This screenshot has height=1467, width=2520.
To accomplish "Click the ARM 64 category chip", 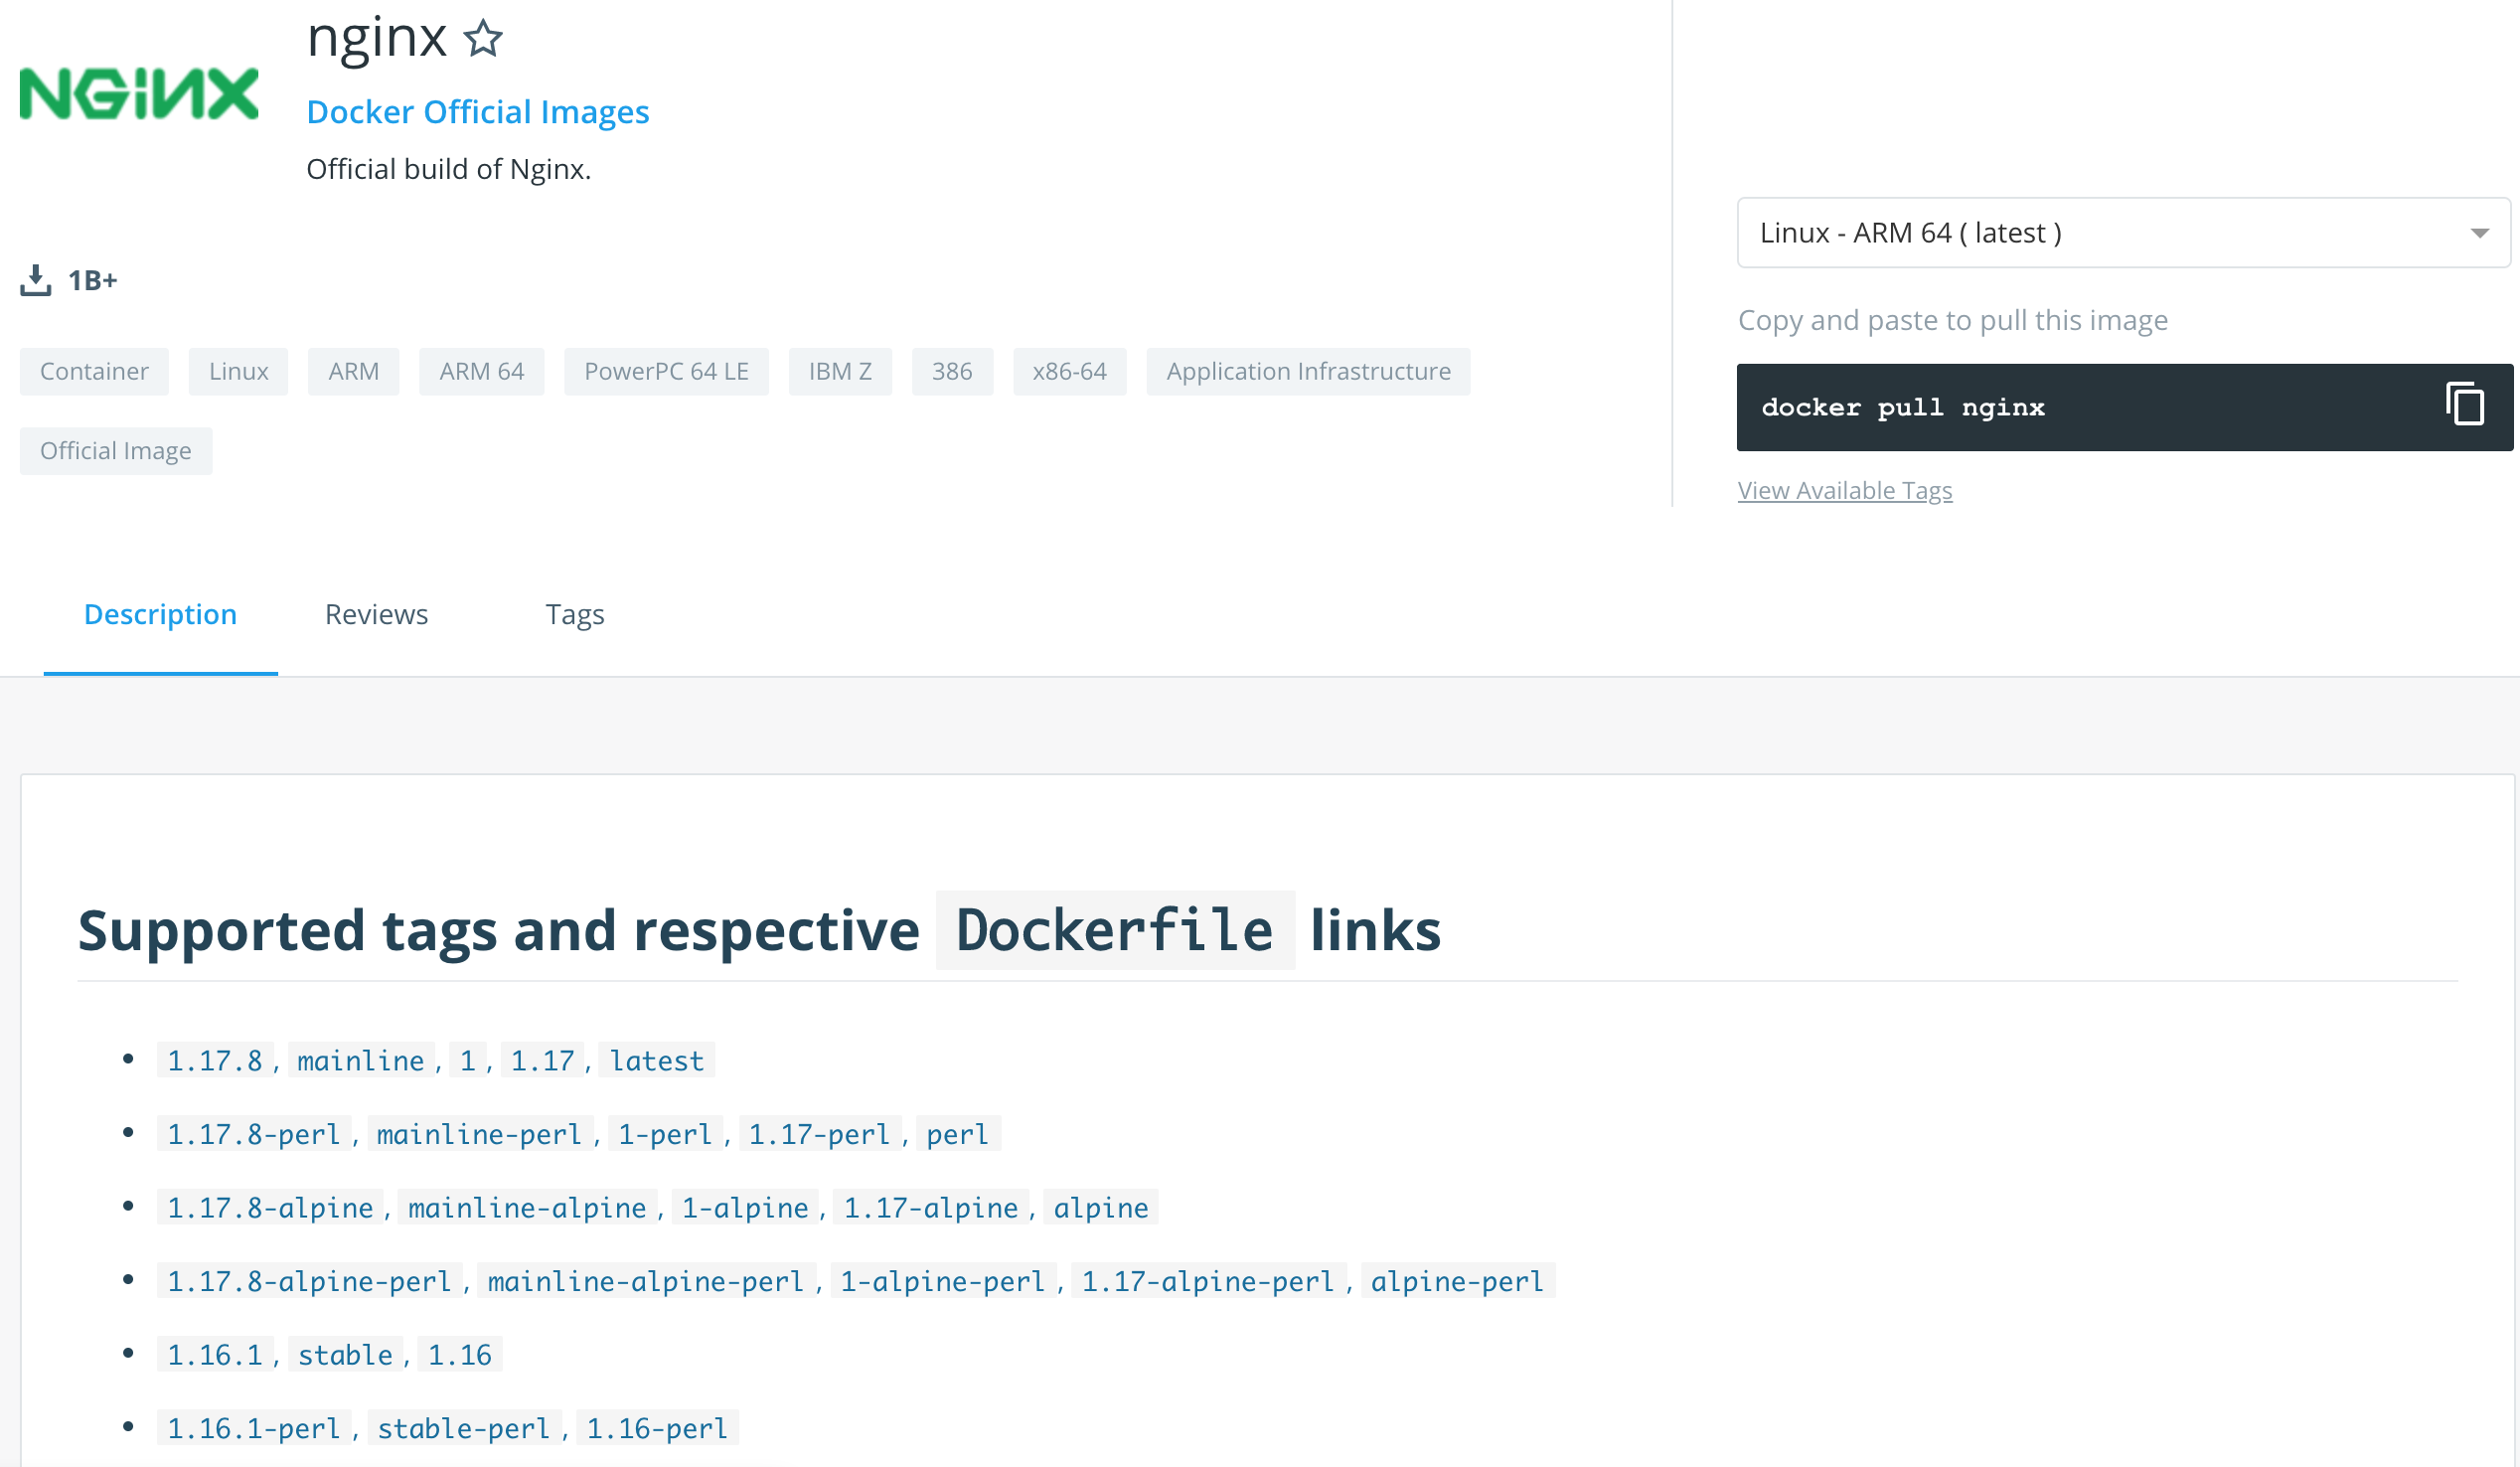I will [481, 372].
